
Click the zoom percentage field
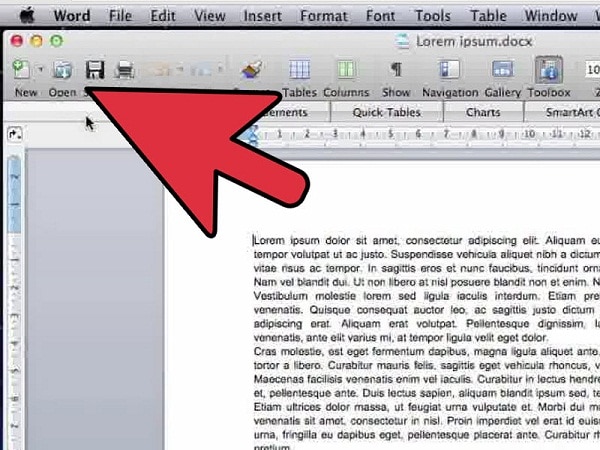(592, 70)
